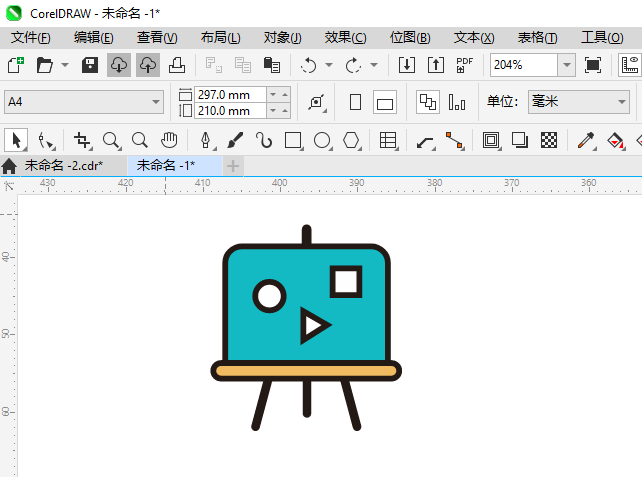Select the Table tool
Viewport: 642px width, 477px height.
388,140
